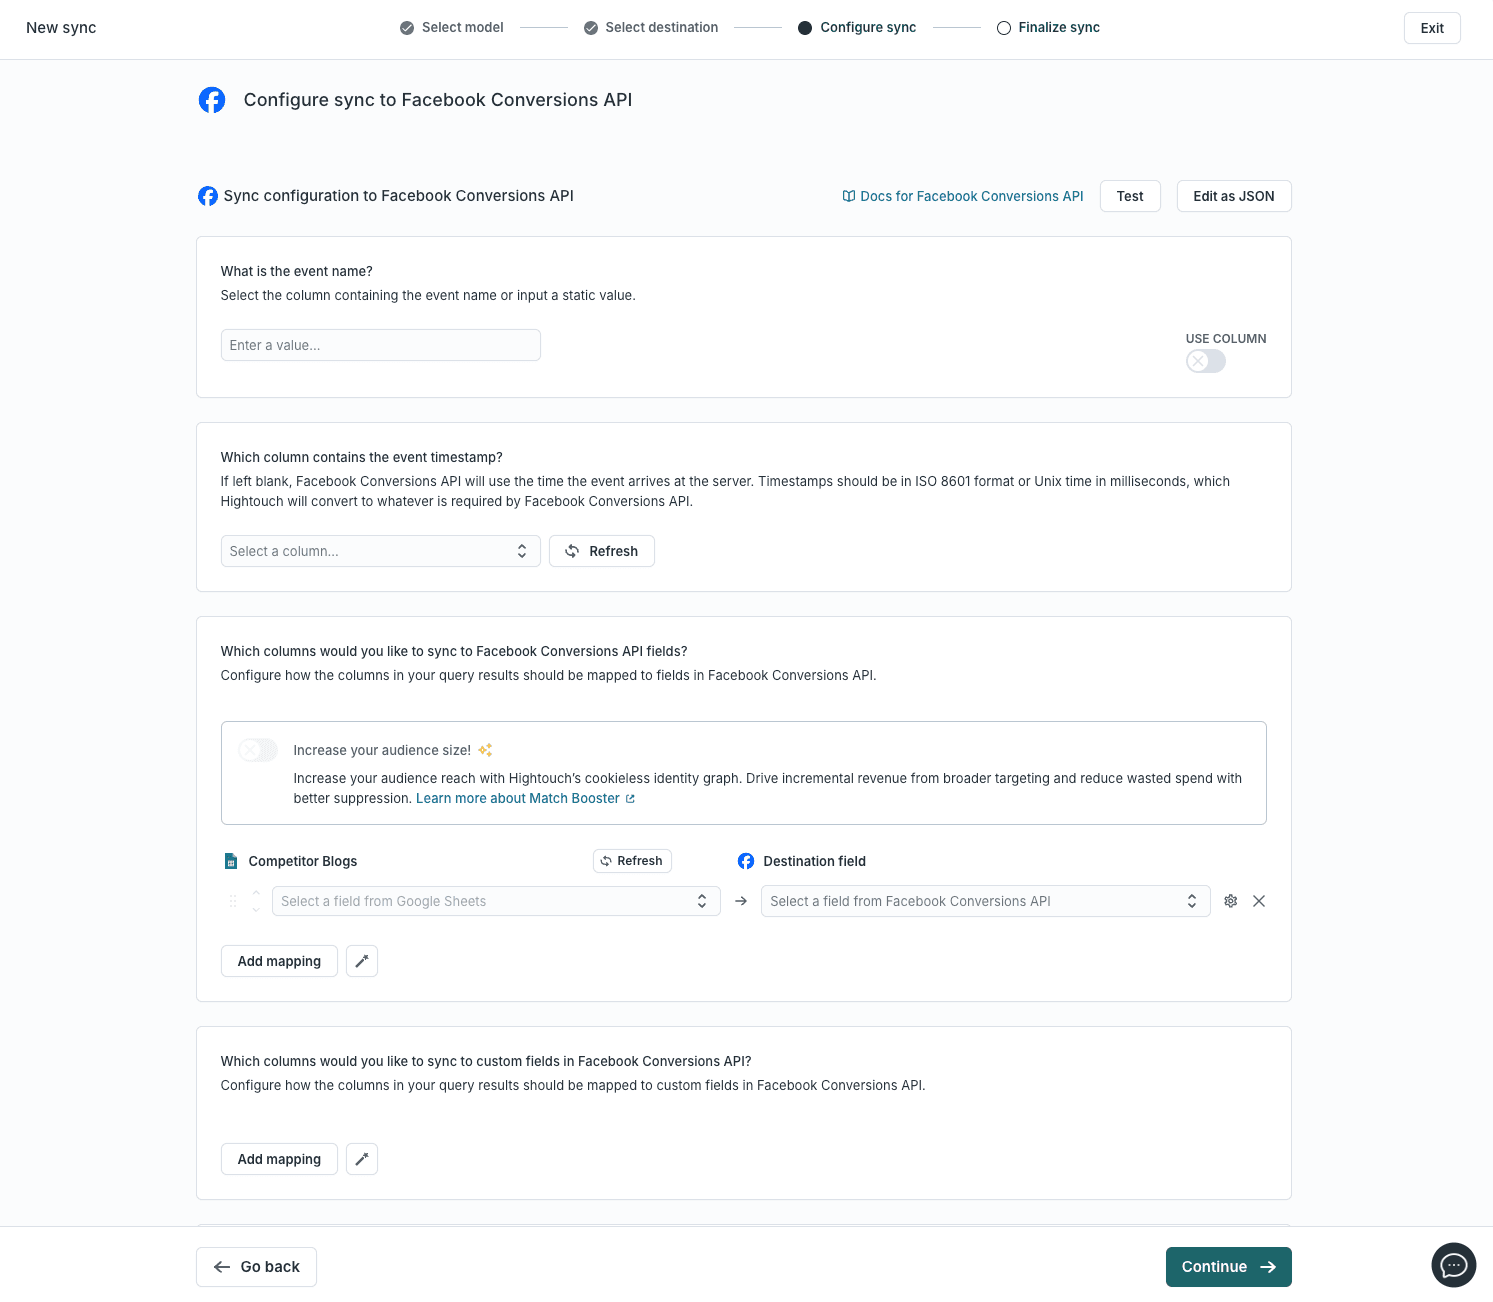This screenshot has height=1302, width=1493.
Task: Follow the Learn more about Match Booster link
Action: pyautogui.click(x=518, y=798)
